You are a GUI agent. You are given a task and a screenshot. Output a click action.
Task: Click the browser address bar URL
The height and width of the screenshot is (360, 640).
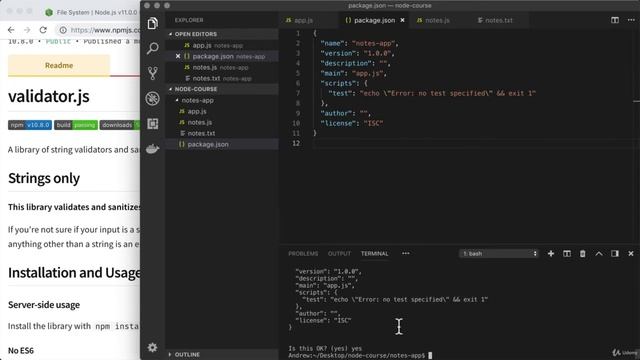click(105, 30)
